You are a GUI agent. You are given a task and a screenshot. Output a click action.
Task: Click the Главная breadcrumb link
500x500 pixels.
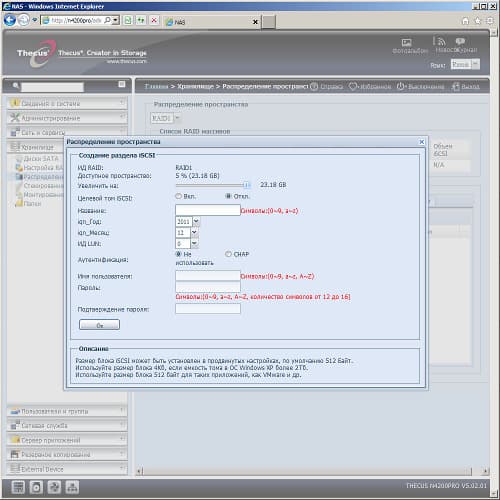156,86
